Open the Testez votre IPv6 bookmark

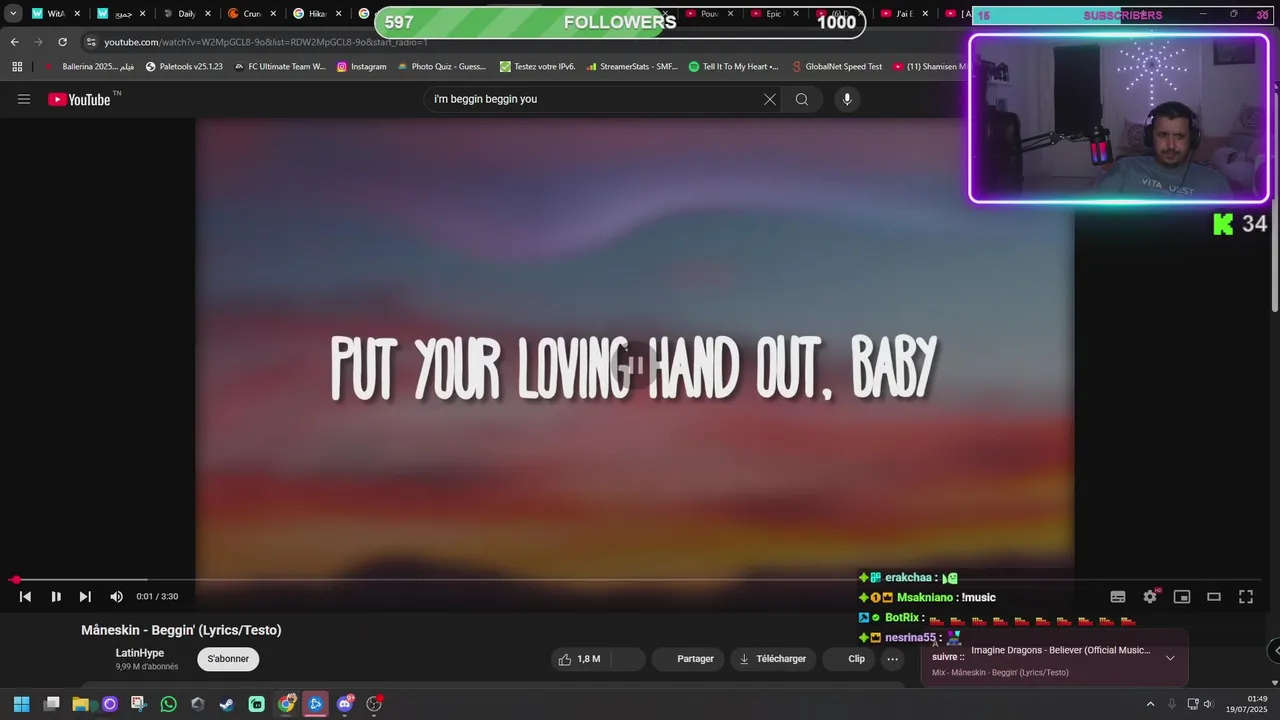coord(537,67)
